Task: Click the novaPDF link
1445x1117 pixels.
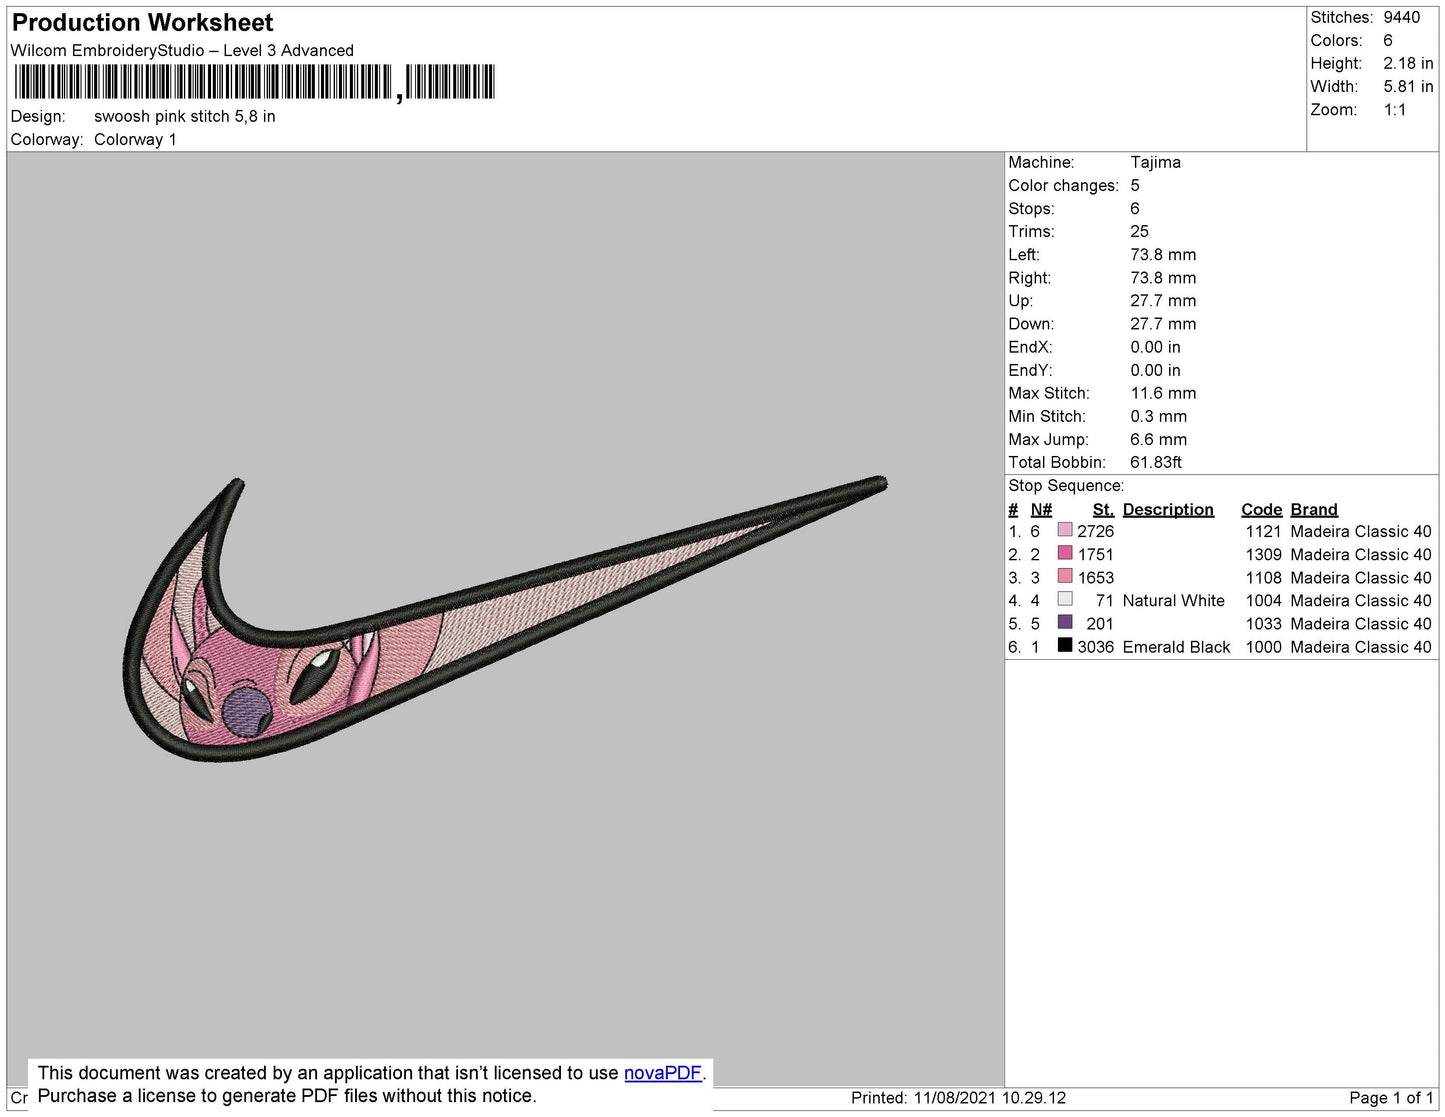Action: point(663,1073)
